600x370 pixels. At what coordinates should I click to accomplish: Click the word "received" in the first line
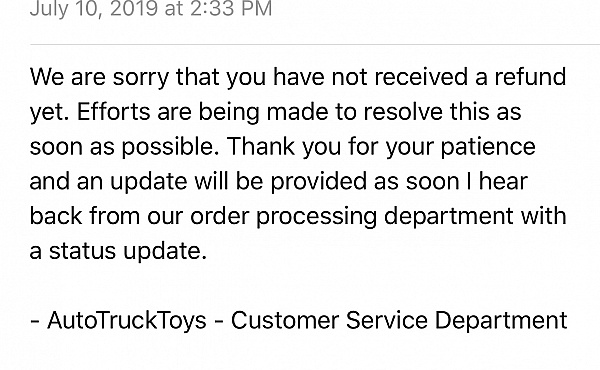[x=421, y=76]
